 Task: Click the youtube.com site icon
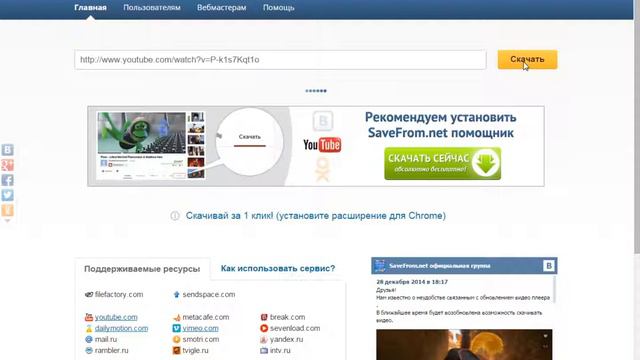click(89, 317)
